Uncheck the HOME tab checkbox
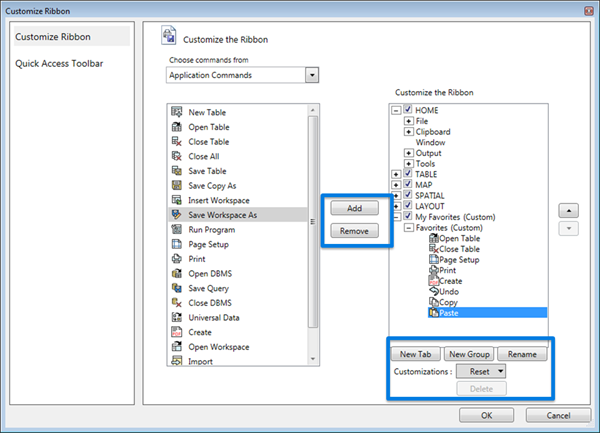This screenshot has height=433, width=600. tap(408, 110)
